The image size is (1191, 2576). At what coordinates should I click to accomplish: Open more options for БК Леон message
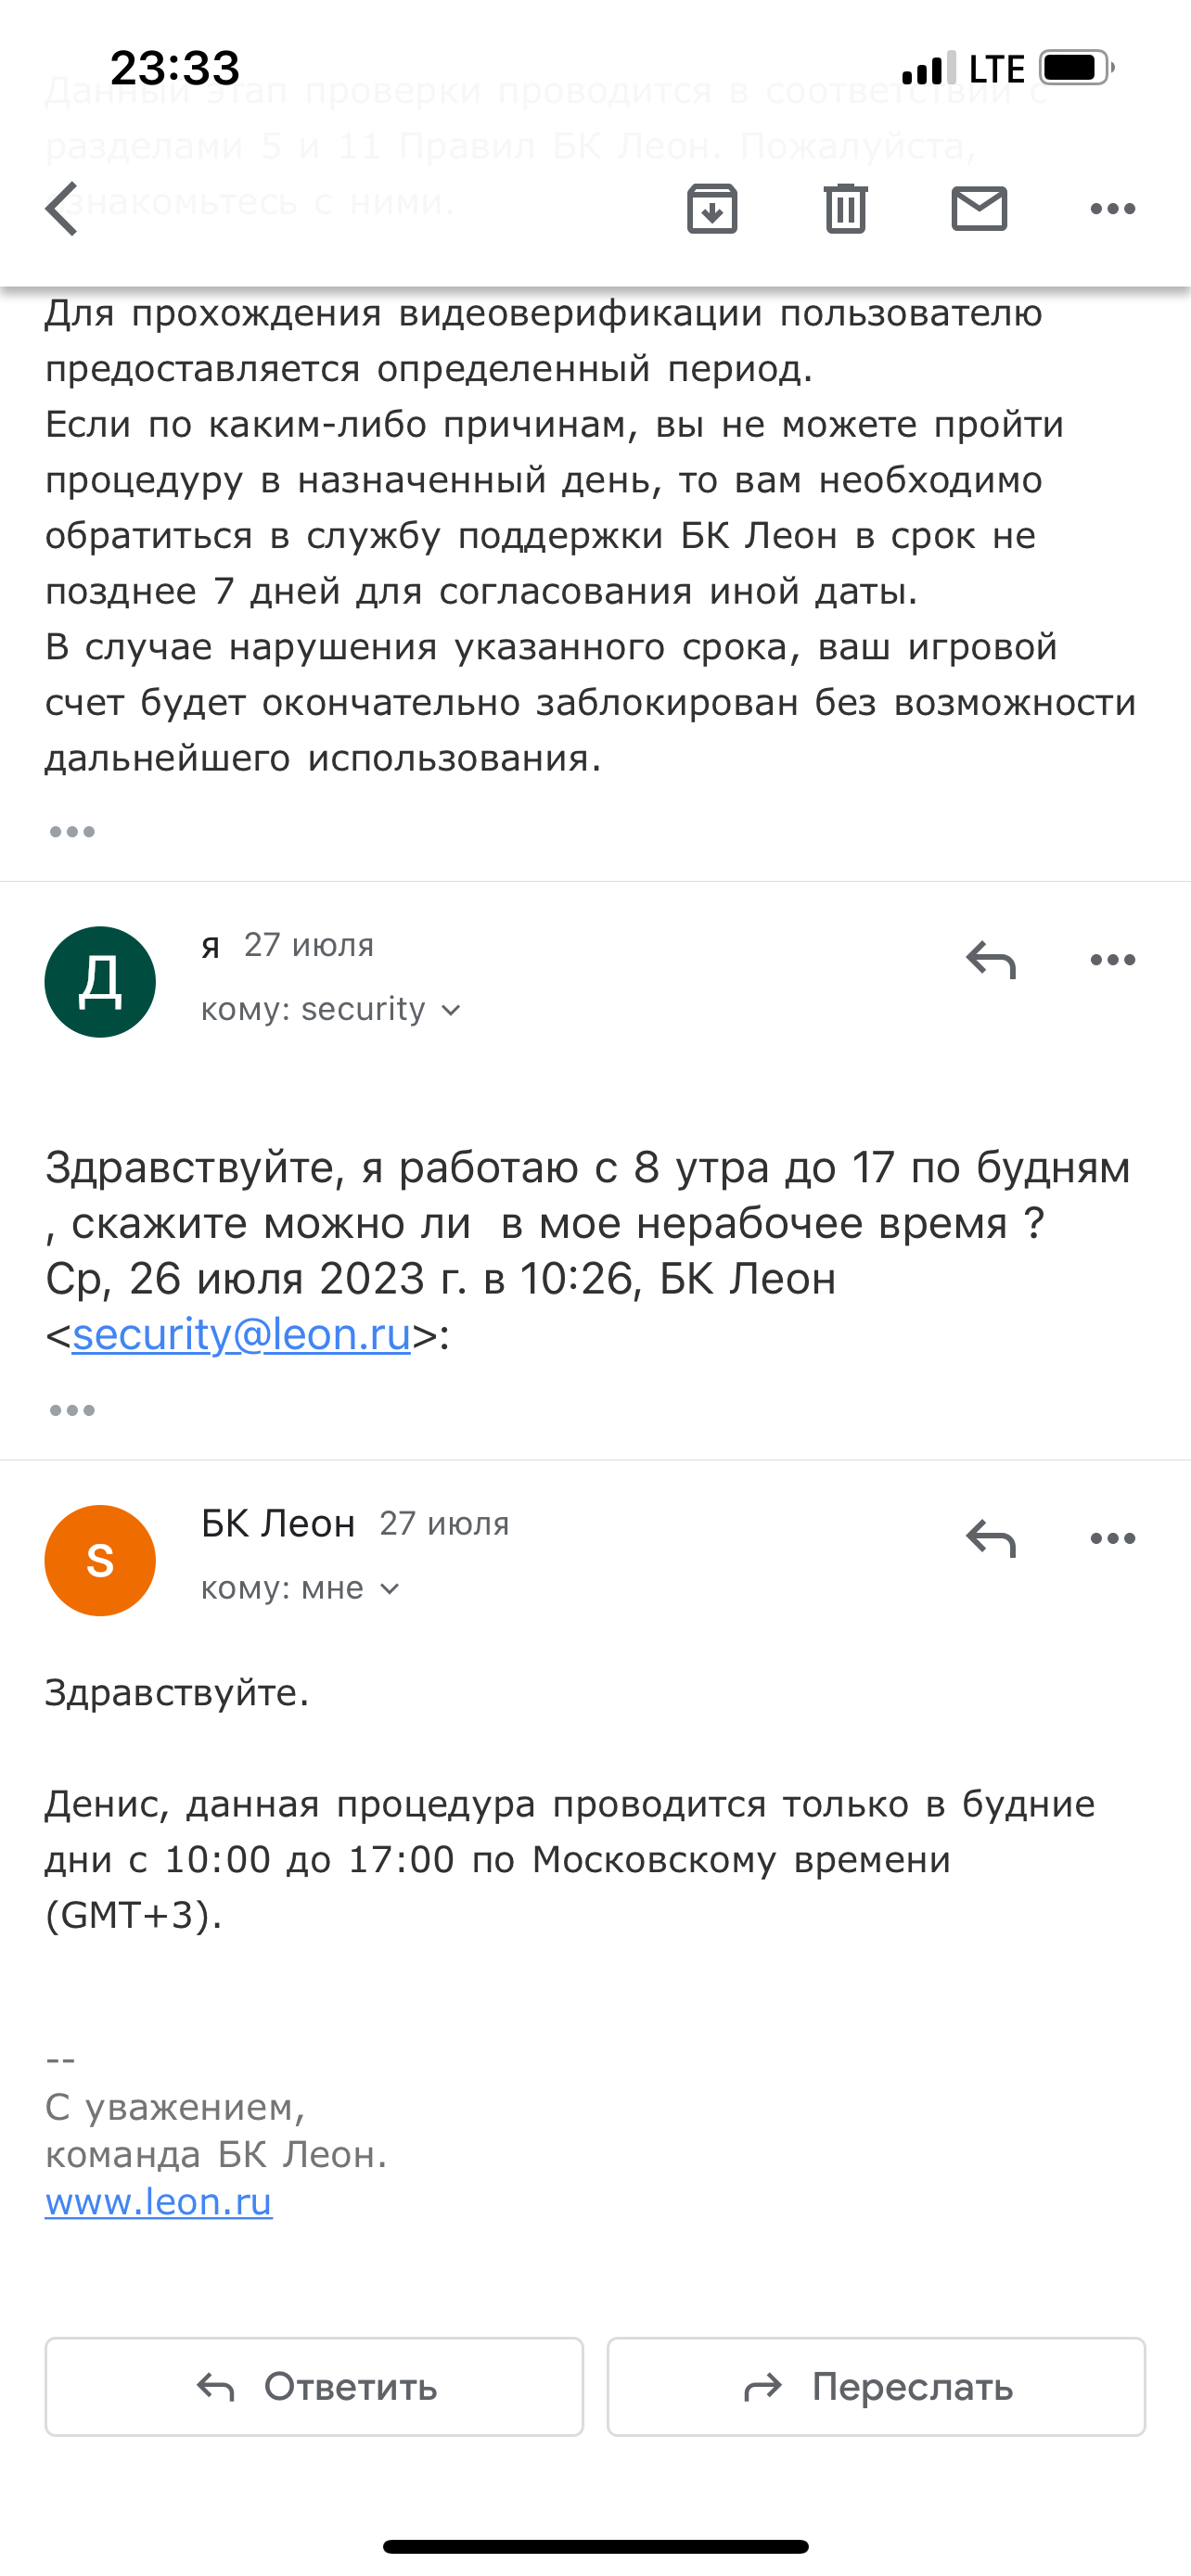1112,1539
